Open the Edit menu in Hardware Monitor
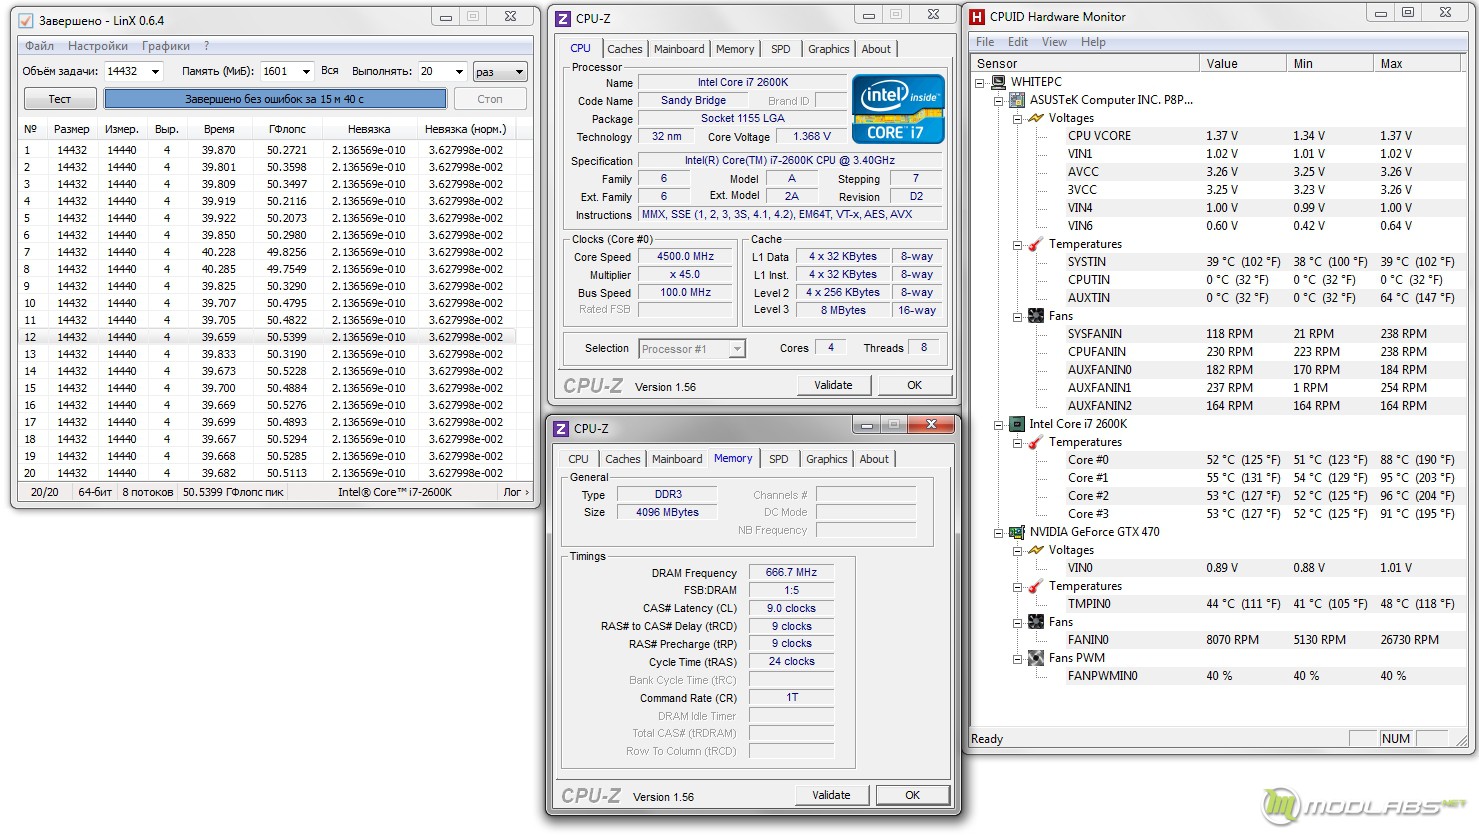The image size is (1479, 838). click(1018, 42)
